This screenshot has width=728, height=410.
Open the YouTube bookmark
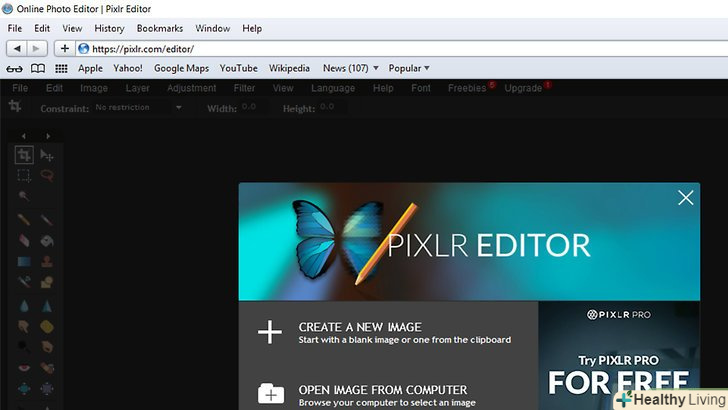(x=239, y=68)
